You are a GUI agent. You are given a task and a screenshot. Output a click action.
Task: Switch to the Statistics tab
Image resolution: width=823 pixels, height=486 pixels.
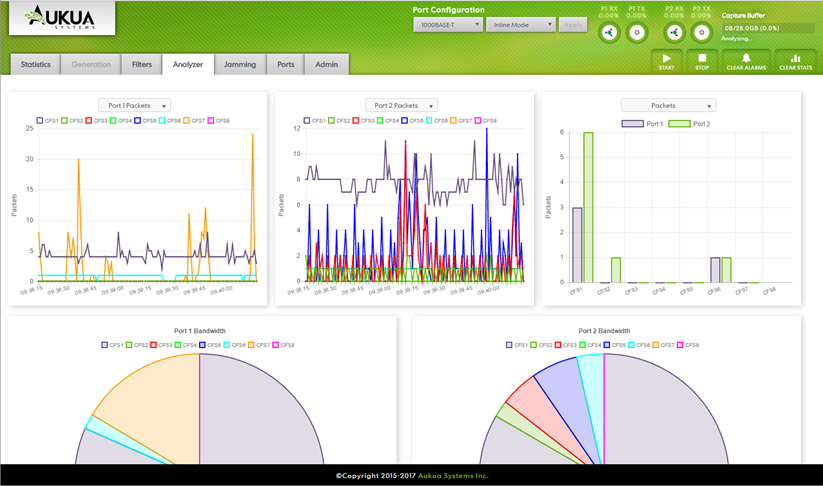36,64
